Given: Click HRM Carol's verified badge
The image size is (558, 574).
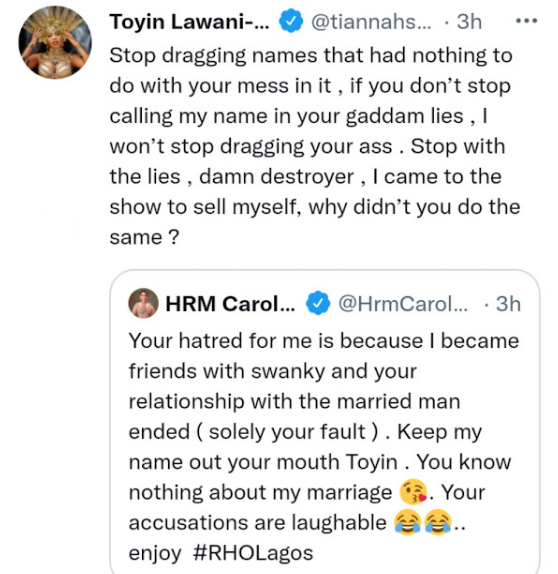Looking at the screenshot, I should (x=318, y=303).
